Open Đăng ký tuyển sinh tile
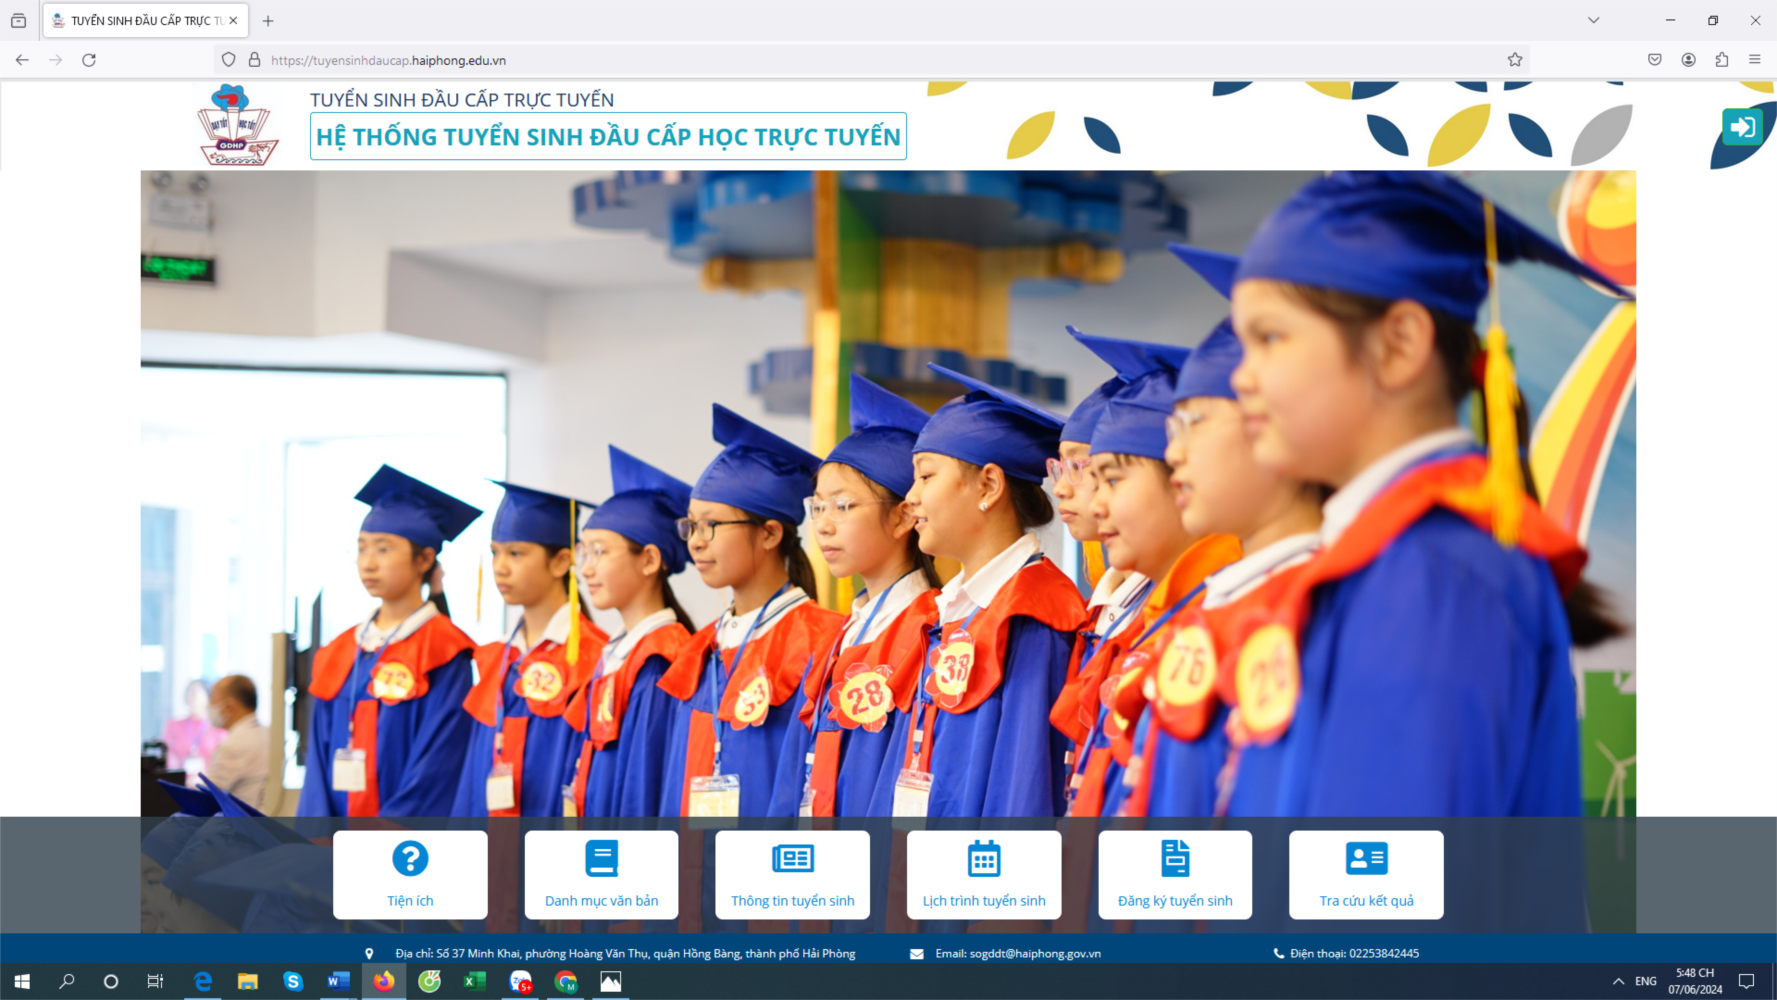Viewport: 1777px width, 1000px height. tap(1175, 874)
